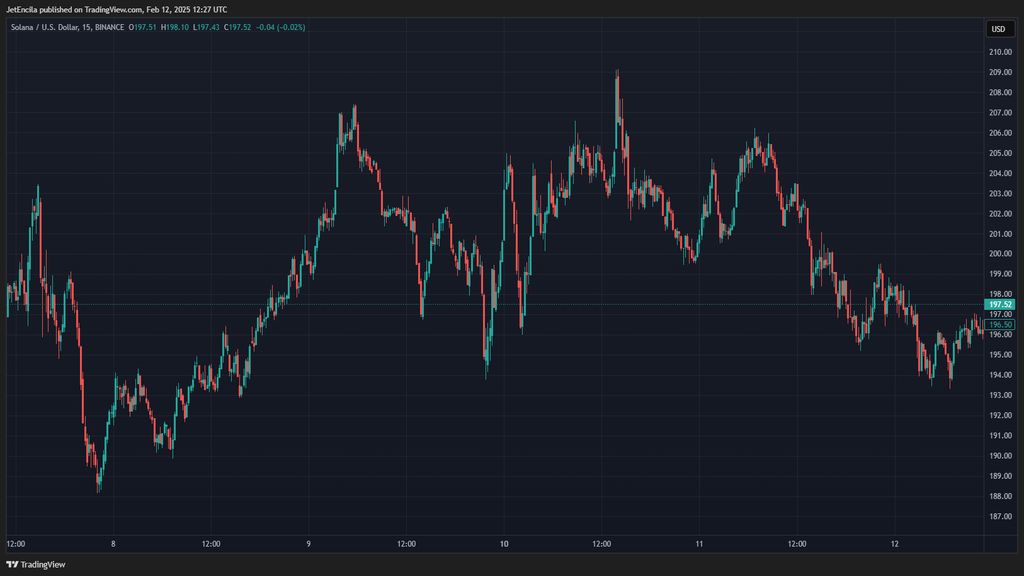The image size is (1024, 576).
Task: Click the 210.00 label on price axis
Action: [x=1000, y=52]
